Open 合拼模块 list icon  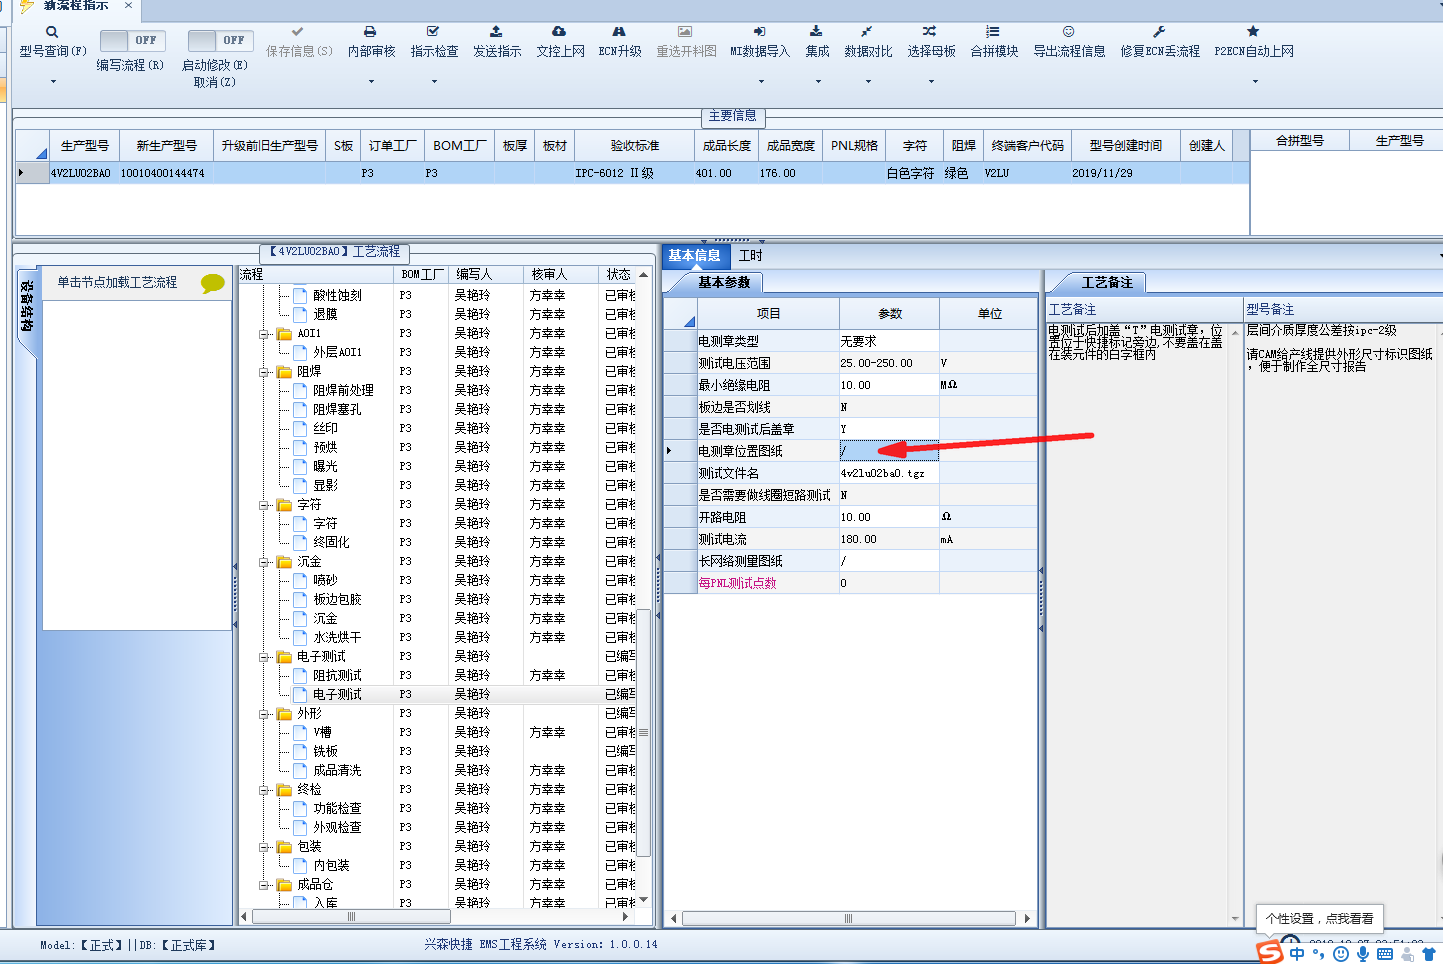coord(993,32)
